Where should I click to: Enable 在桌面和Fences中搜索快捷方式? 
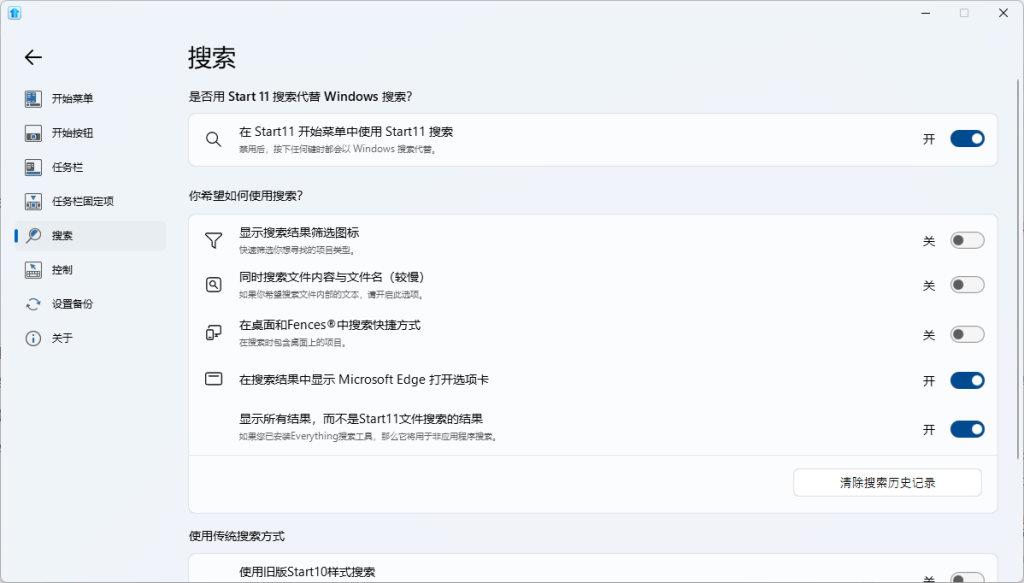(966, 335)
